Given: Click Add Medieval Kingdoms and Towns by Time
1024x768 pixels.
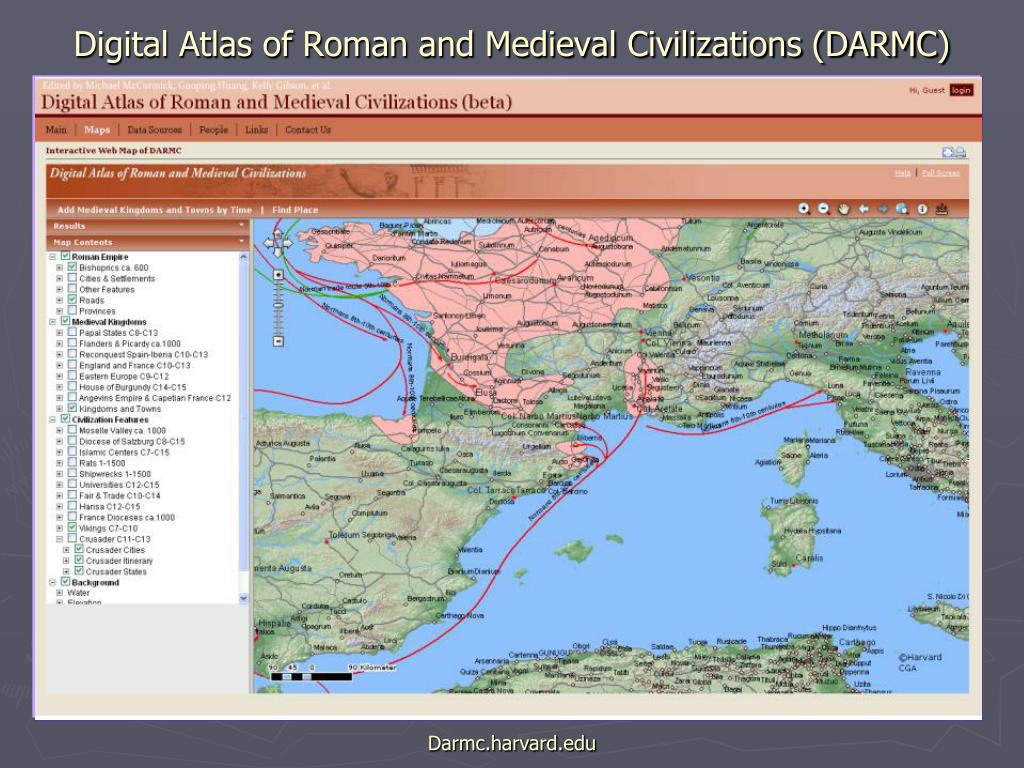Looking at the screenshot, I should point(154,210).
